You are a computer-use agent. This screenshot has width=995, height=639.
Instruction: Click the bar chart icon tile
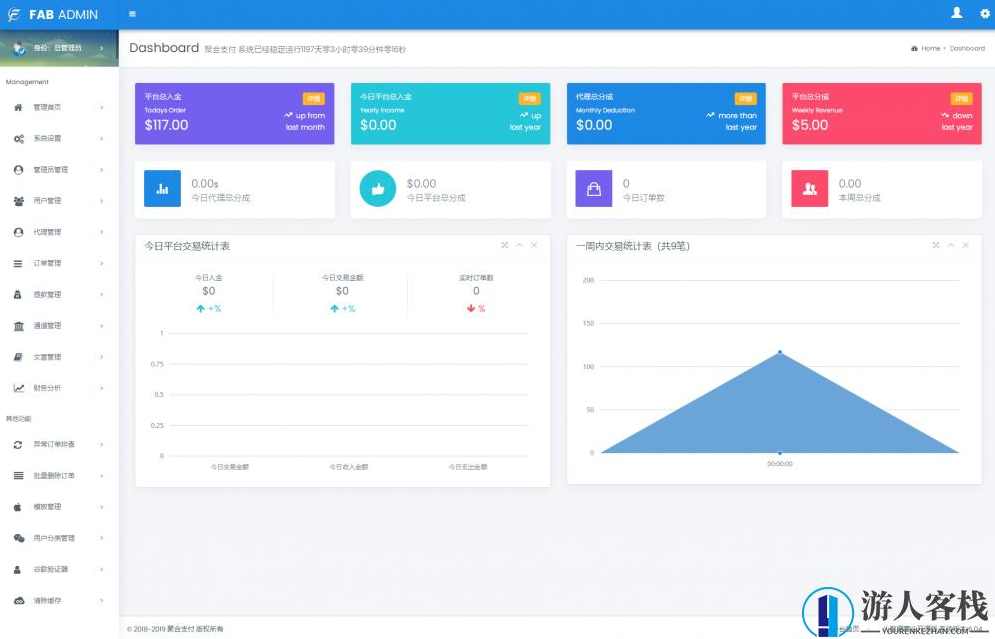[162, 188]
